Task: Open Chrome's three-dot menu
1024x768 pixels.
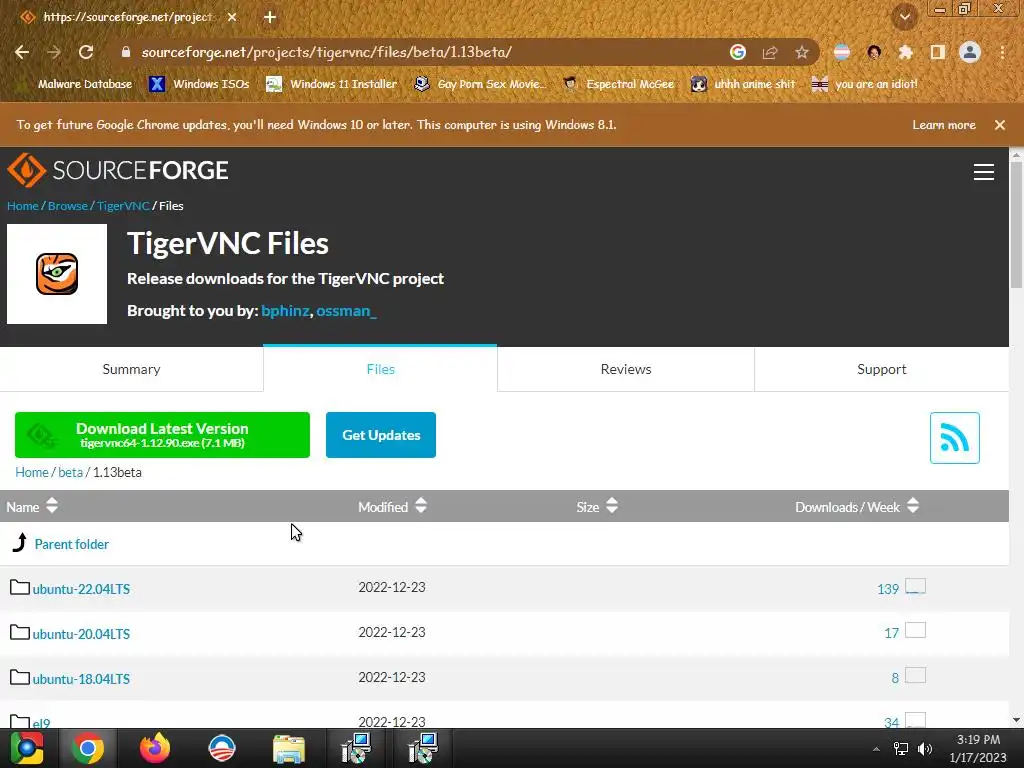Action: [x=1002, y=52]
